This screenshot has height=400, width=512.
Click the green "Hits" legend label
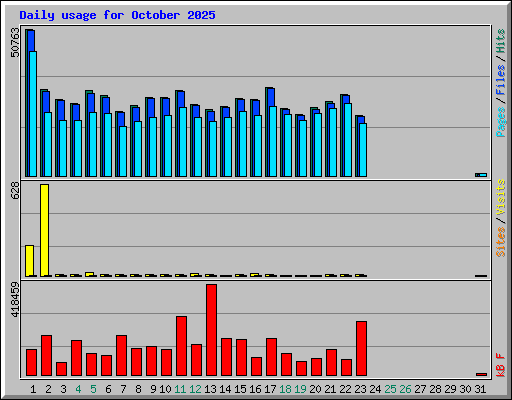coord(500,41)
